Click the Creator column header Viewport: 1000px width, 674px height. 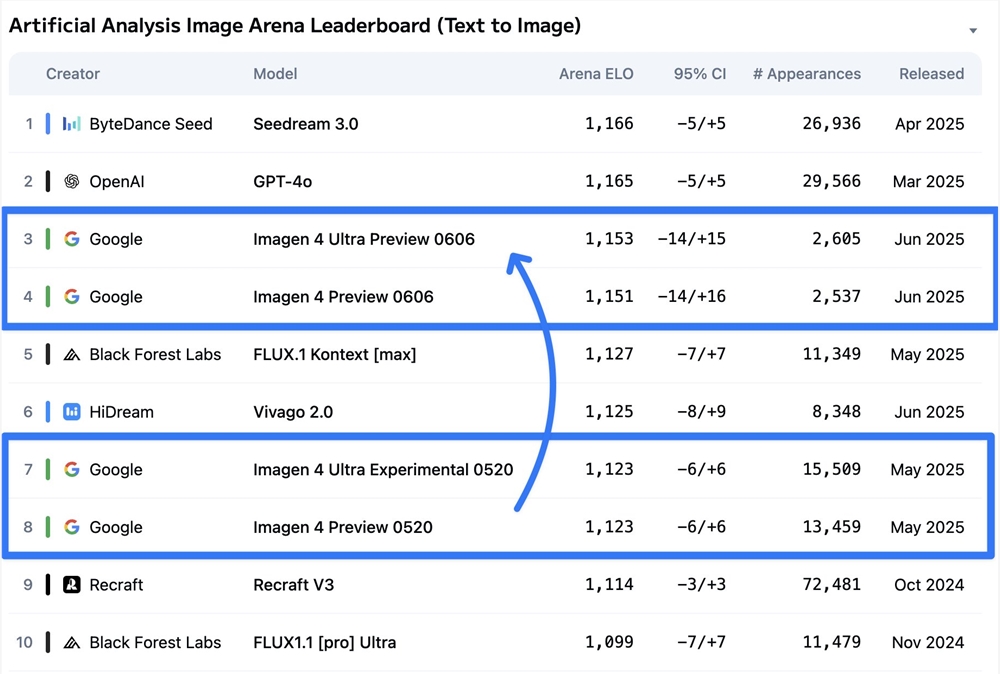click(73, 74)
